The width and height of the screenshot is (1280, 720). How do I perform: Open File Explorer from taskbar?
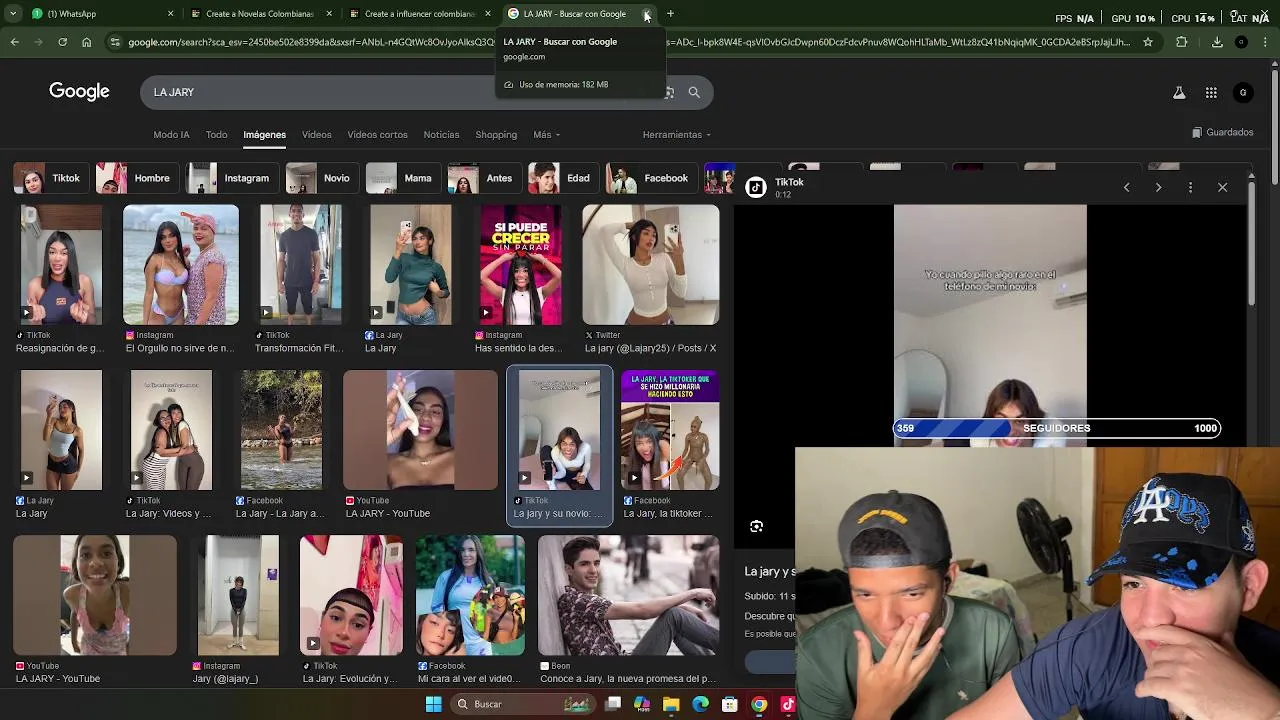tap(671, 704)
